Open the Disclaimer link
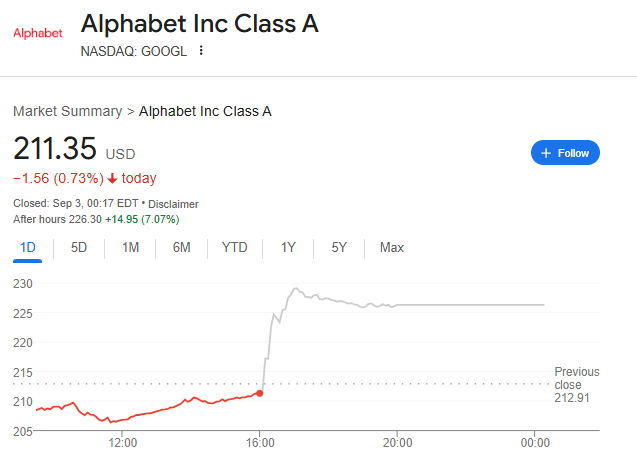Image resolution: width=637 pixels, height=460 pixels. (x=174, y=203)
